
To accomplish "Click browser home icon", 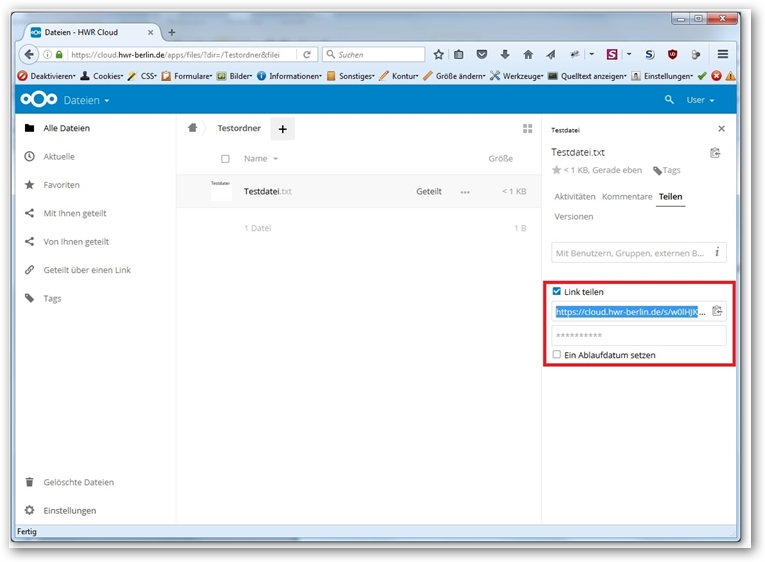I will (x=528, y=54).
